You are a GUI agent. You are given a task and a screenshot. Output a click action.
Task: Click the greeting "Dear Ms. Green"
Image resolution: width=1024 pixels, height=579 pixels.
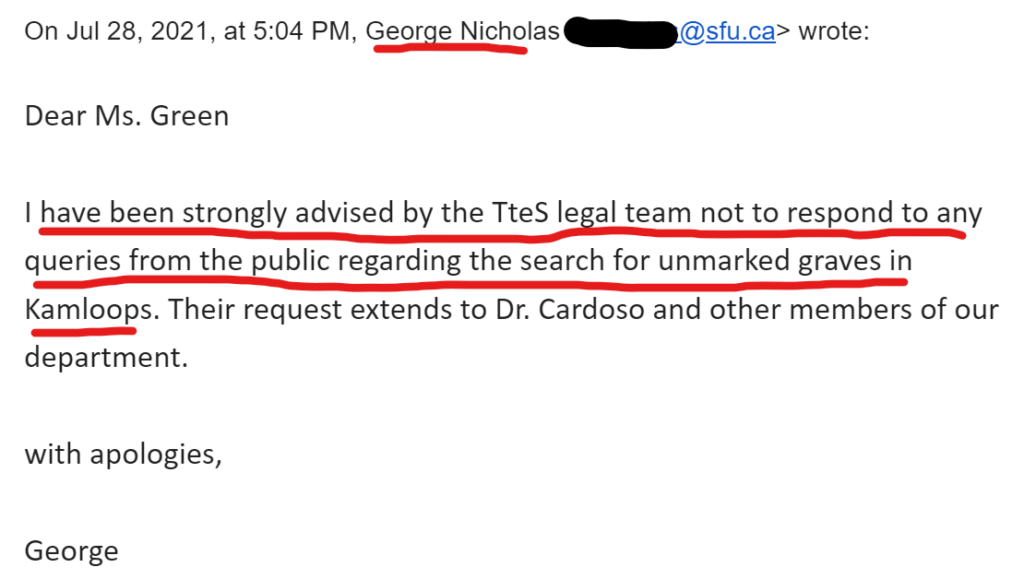point(127,116)
